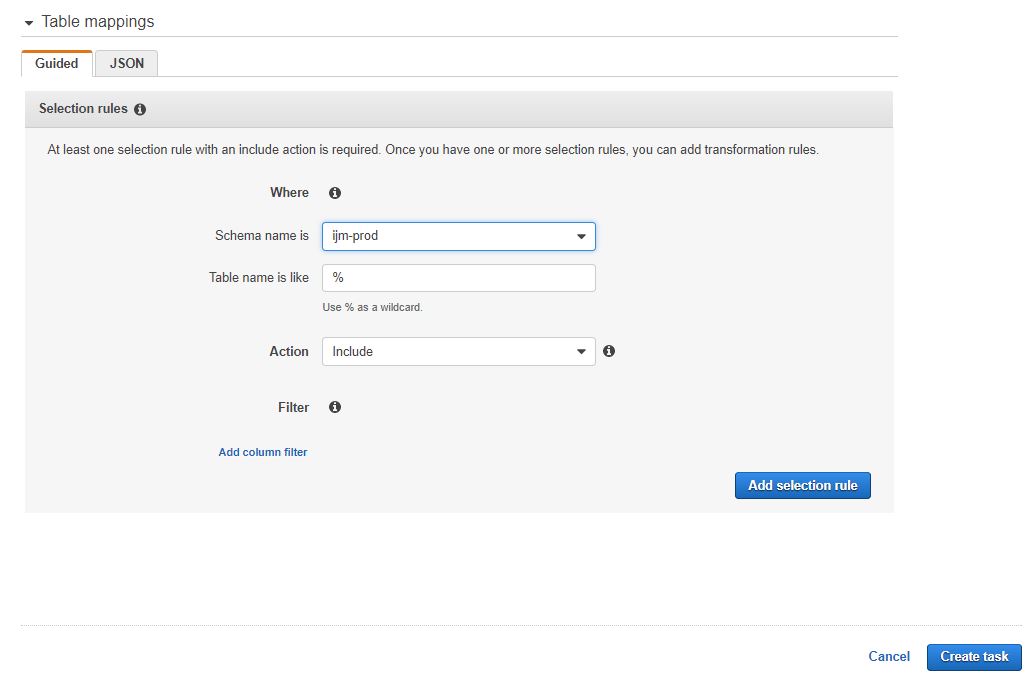Click the Add column filter link

[263, 452]
